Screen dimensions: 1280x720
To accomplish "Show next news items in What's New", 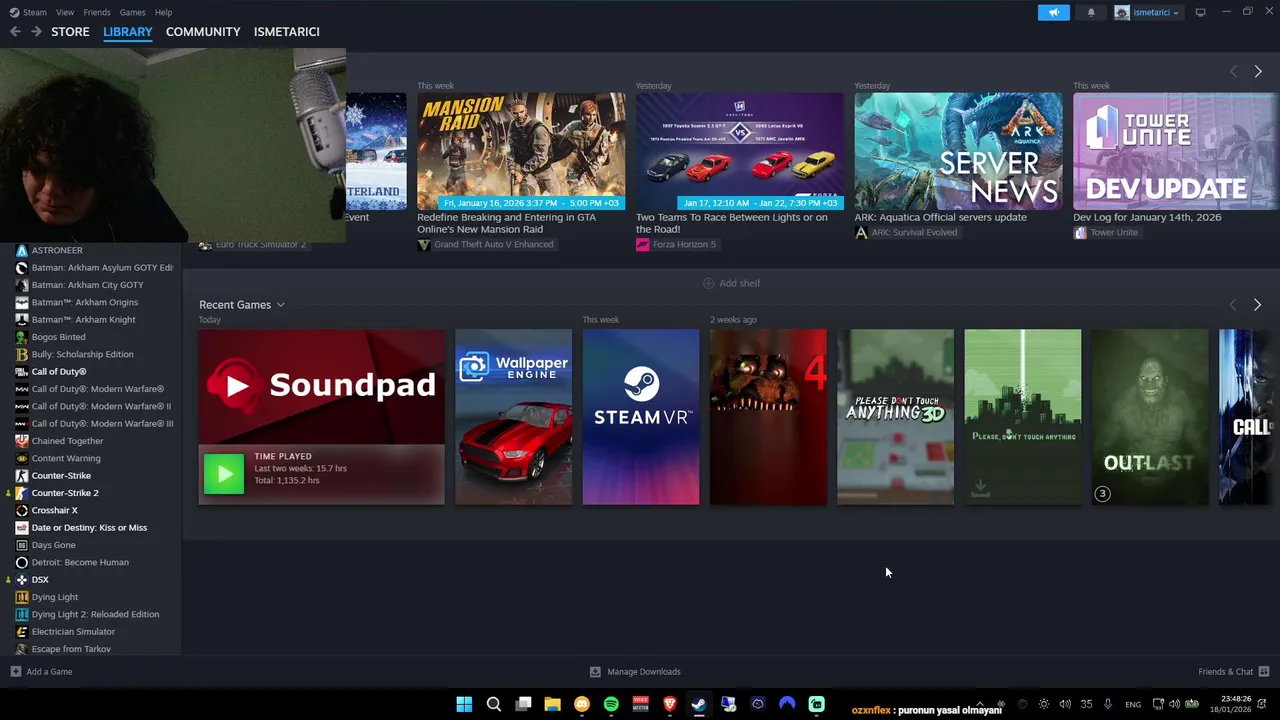I will coord(1258,71).
